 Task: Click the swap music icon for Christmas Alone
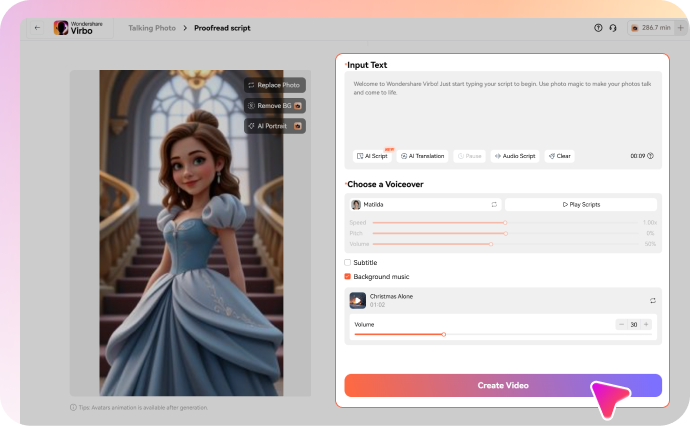tap(653, 301)
